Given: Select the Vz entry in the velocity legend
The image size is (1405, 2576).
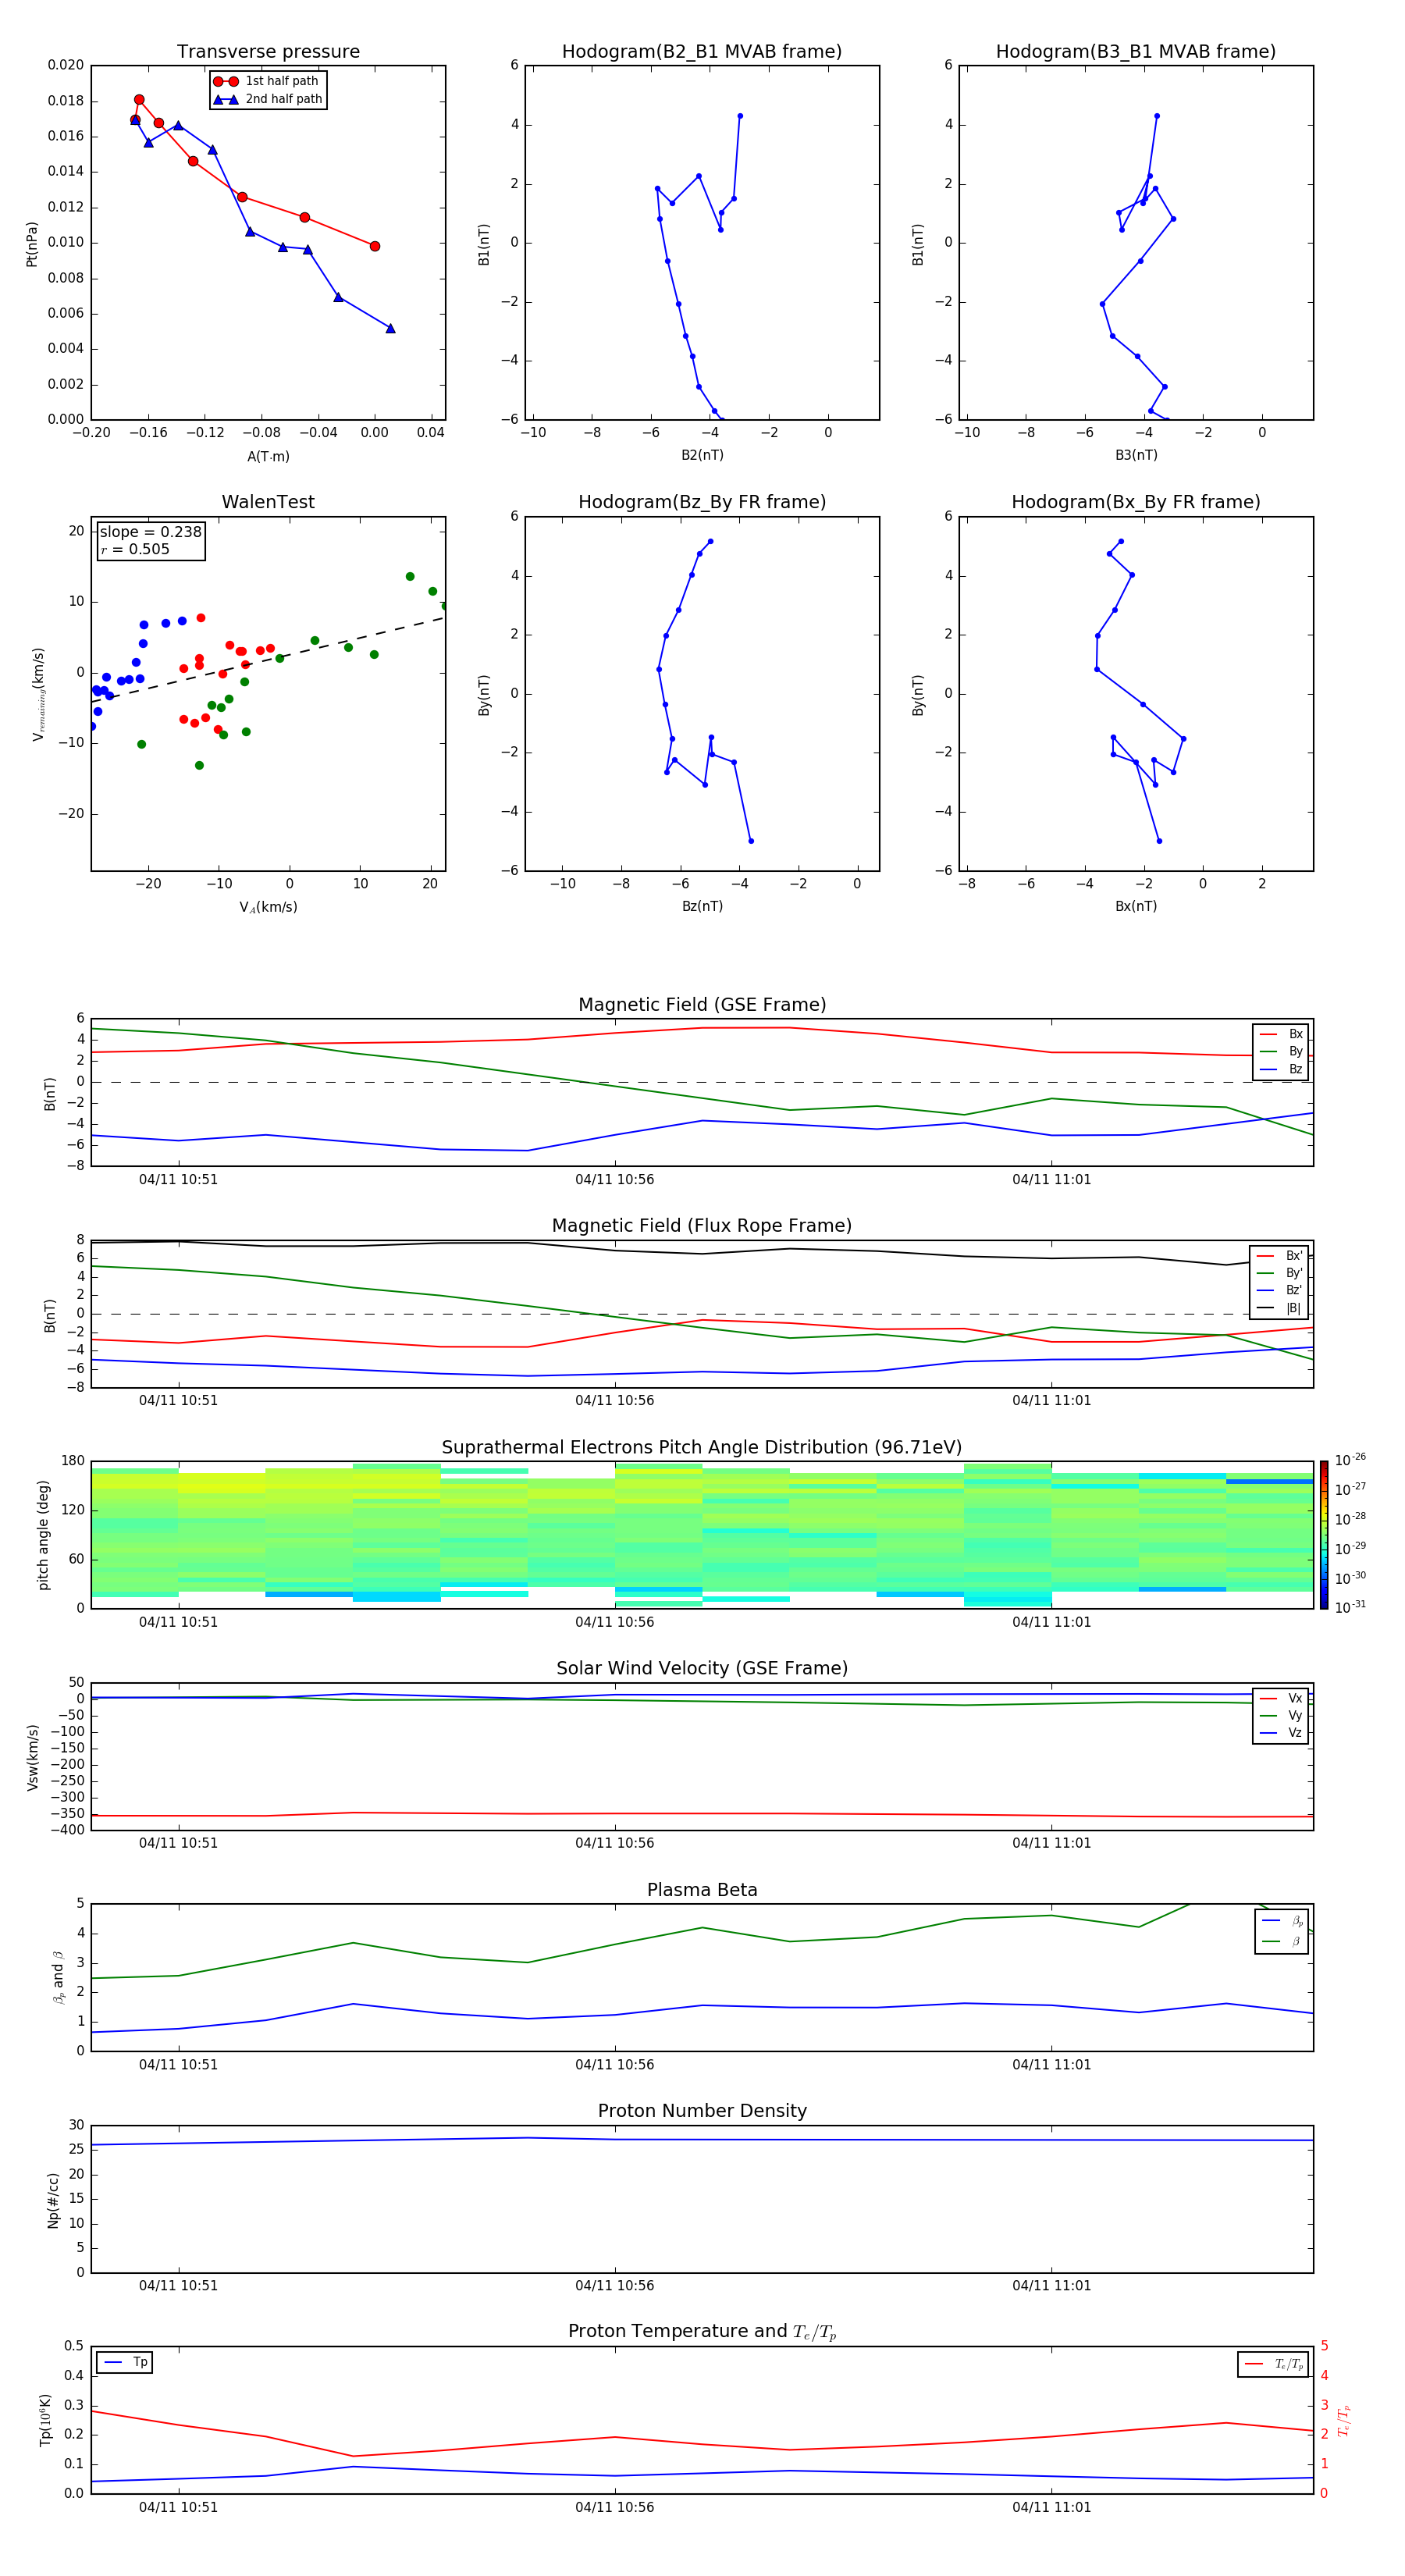Looking at the screenshot, I should [x=1281, y=1733].
